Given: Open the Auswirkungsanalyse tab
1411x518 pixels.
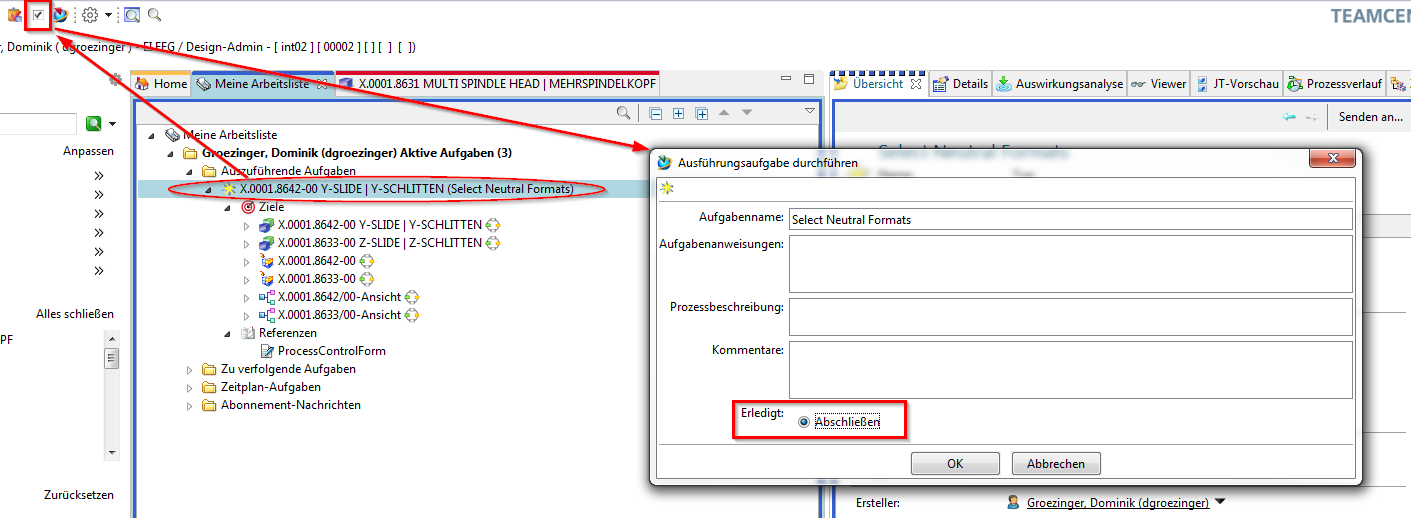Looking at the screenshot, I should coord(1060,84).
